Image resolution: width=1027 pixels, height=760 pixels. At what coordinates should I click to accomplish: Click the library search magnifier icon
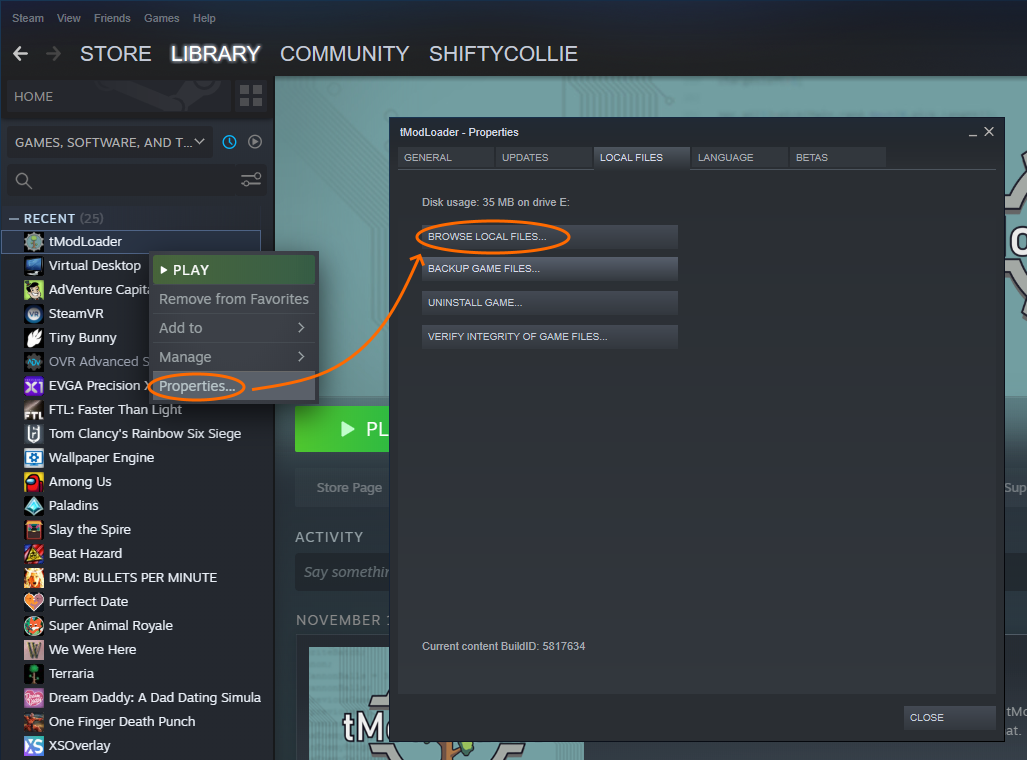pos(24,181)
